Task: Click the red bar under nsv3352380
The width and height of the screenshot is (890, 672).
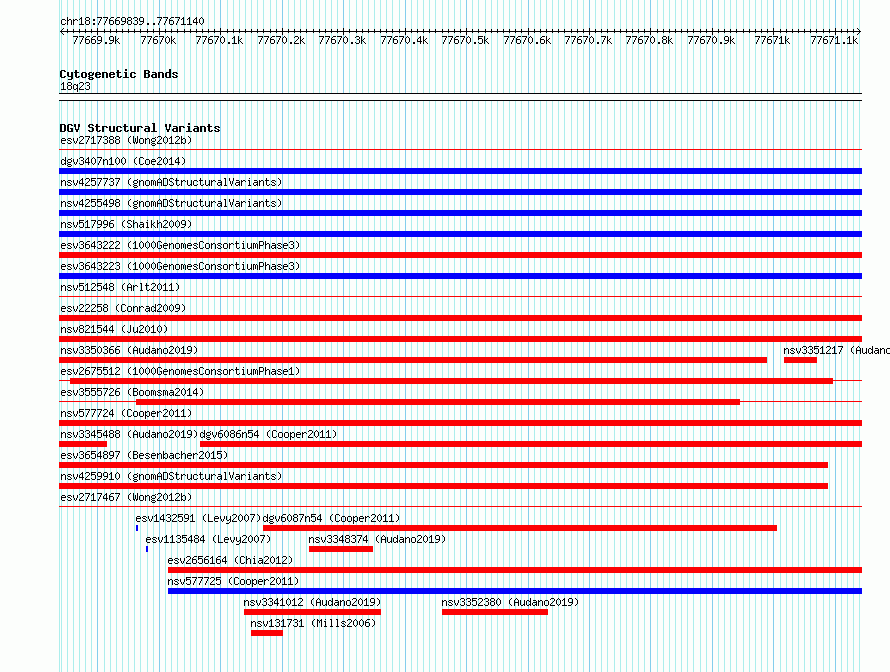Action: 495,612
